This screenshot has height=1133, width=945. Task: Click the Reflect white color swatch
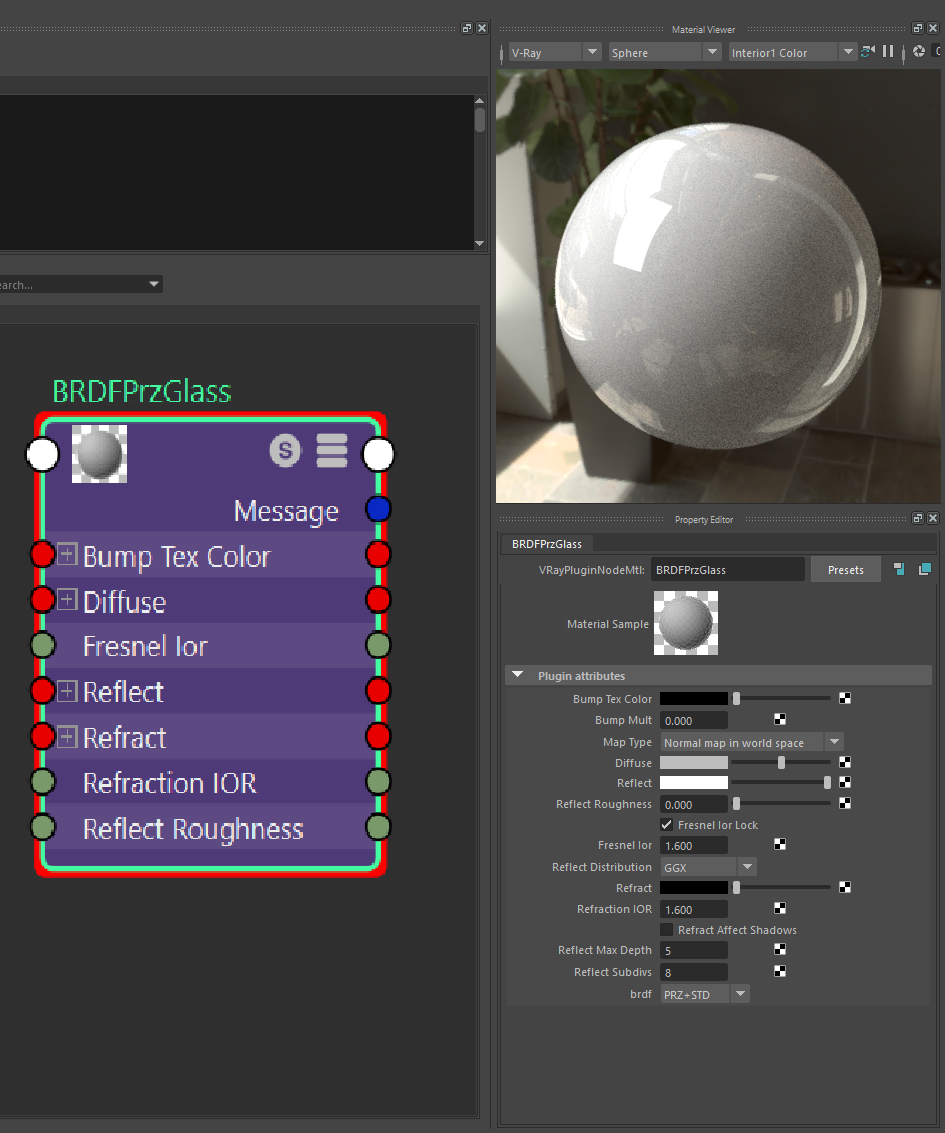click(694, 783)
